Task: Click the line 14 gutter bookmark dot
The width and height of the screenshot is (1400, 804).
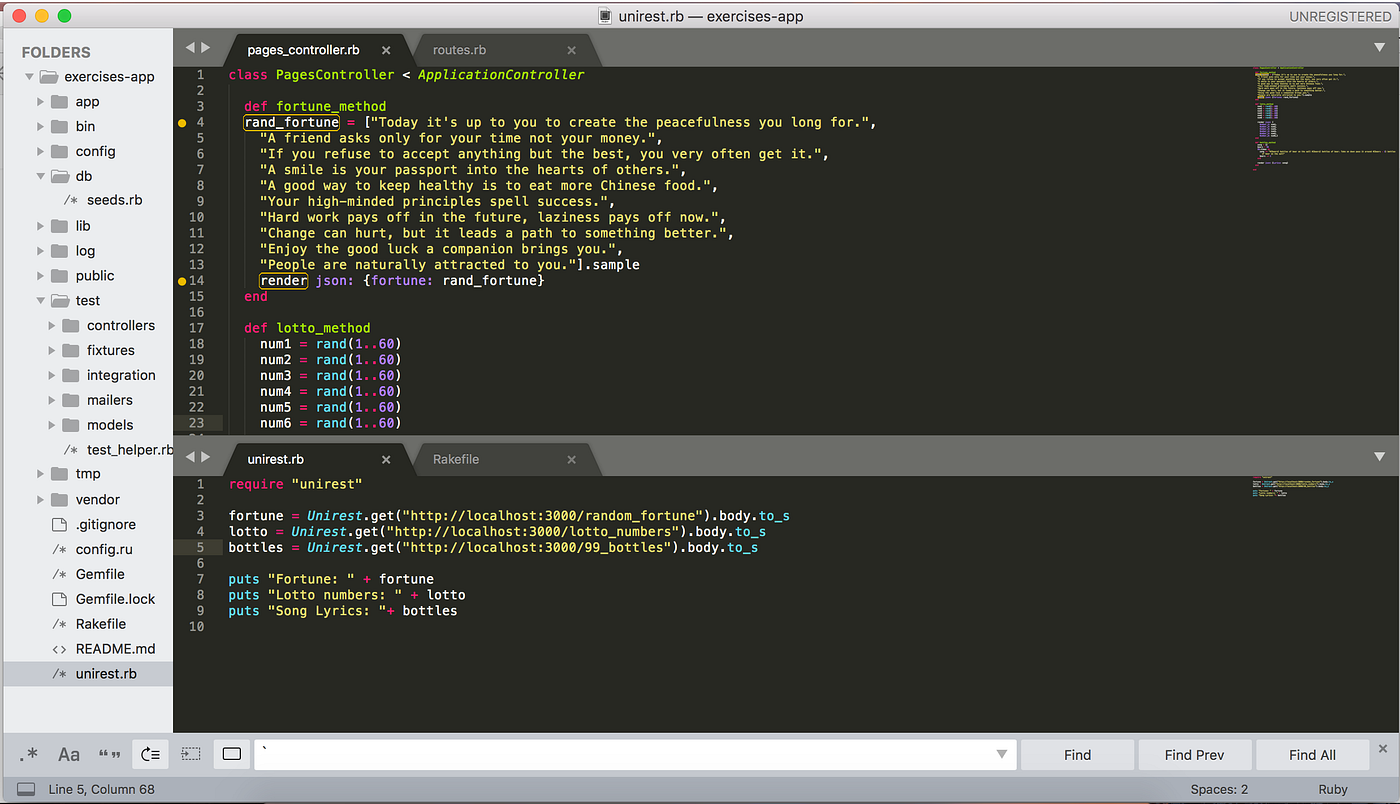Action: [182, 282]
